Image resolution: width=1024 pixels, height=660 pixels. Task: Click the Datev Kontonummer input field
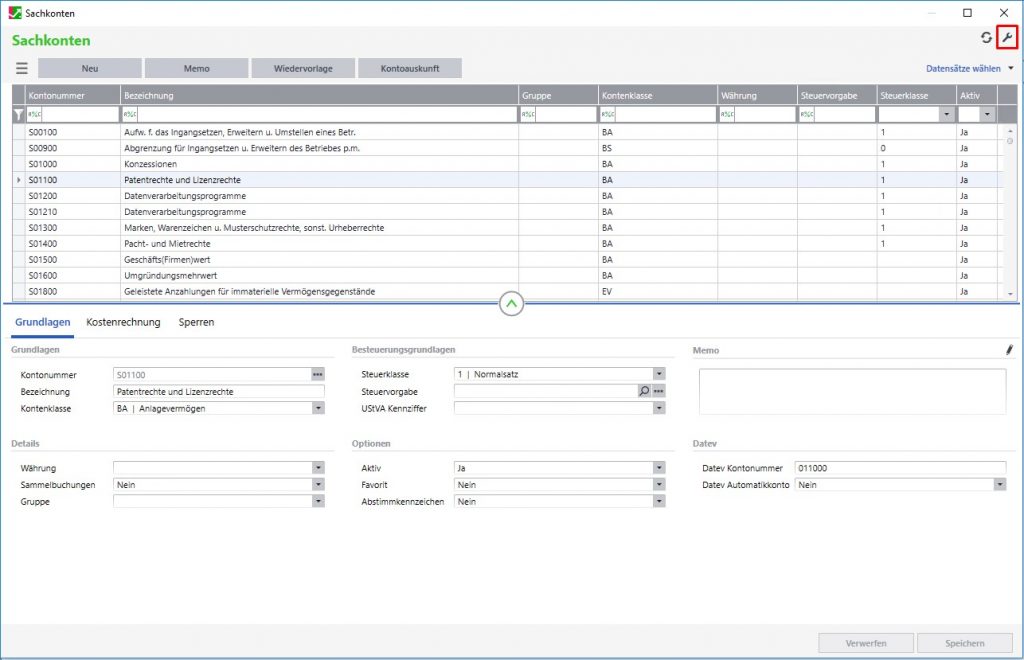(898, 468)
